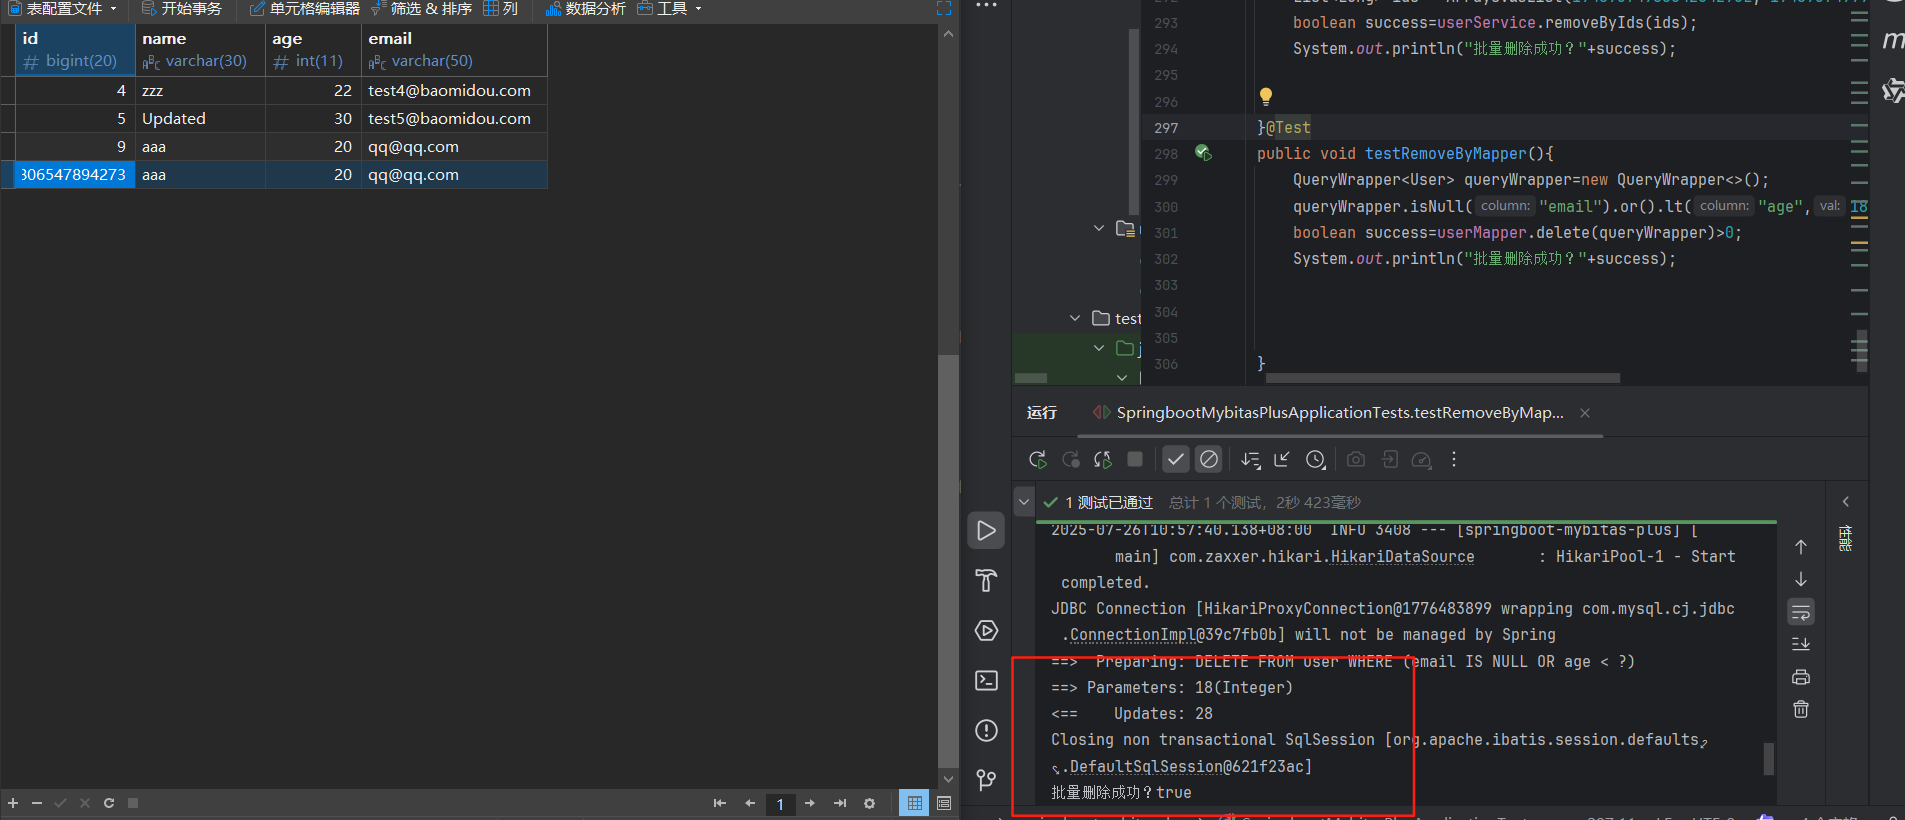Select the age column header

(313, 50)
